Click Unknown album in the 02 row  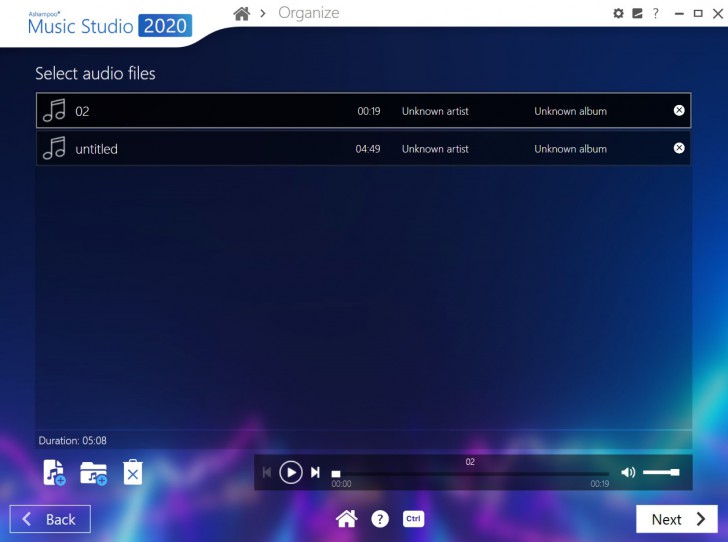[570, 111]
